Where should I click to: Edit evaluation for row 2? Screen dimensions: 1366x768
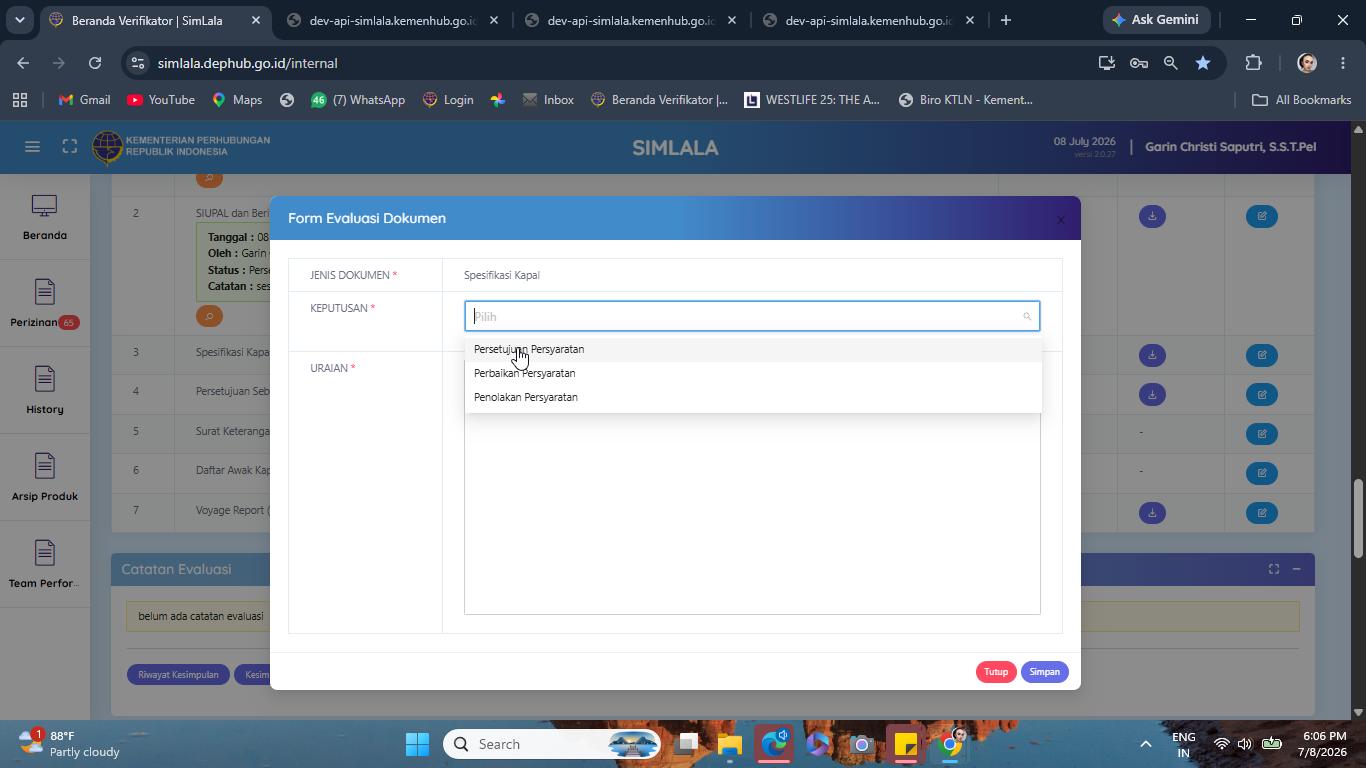(x=1262, y=216)
